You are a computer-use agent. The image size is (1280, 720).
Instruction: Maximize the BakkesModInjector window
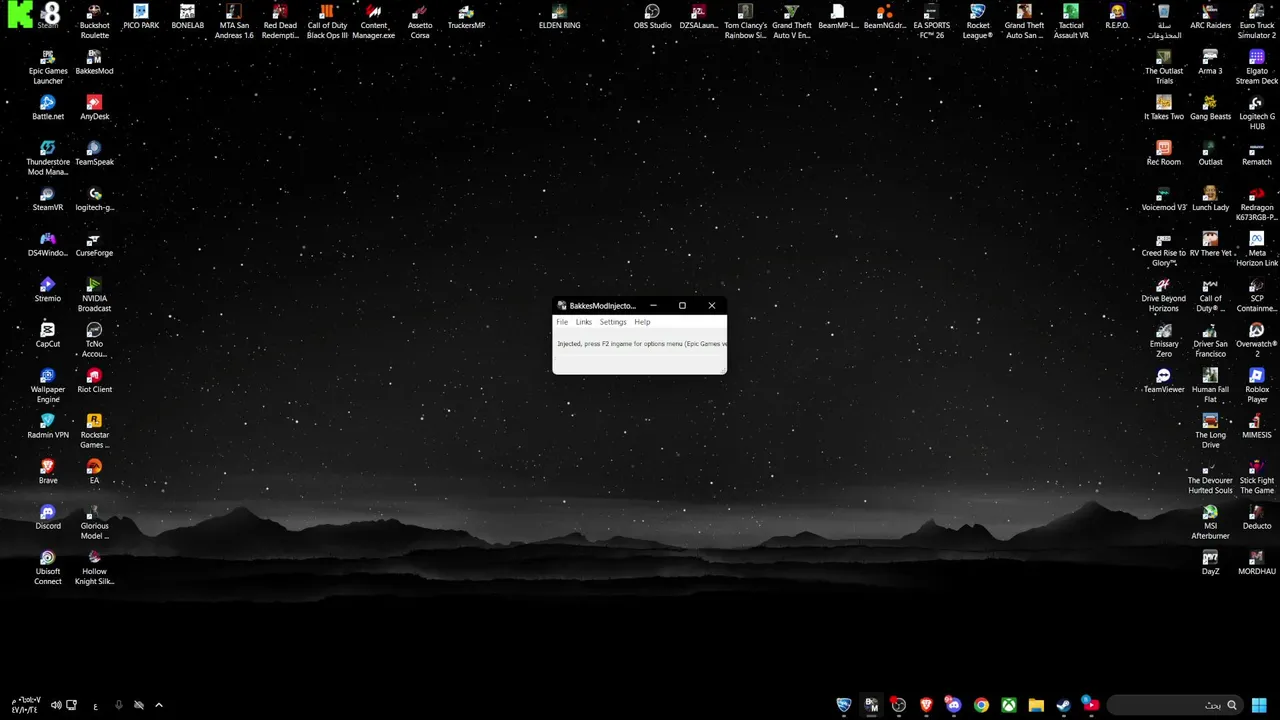click(x=682, y=306)
